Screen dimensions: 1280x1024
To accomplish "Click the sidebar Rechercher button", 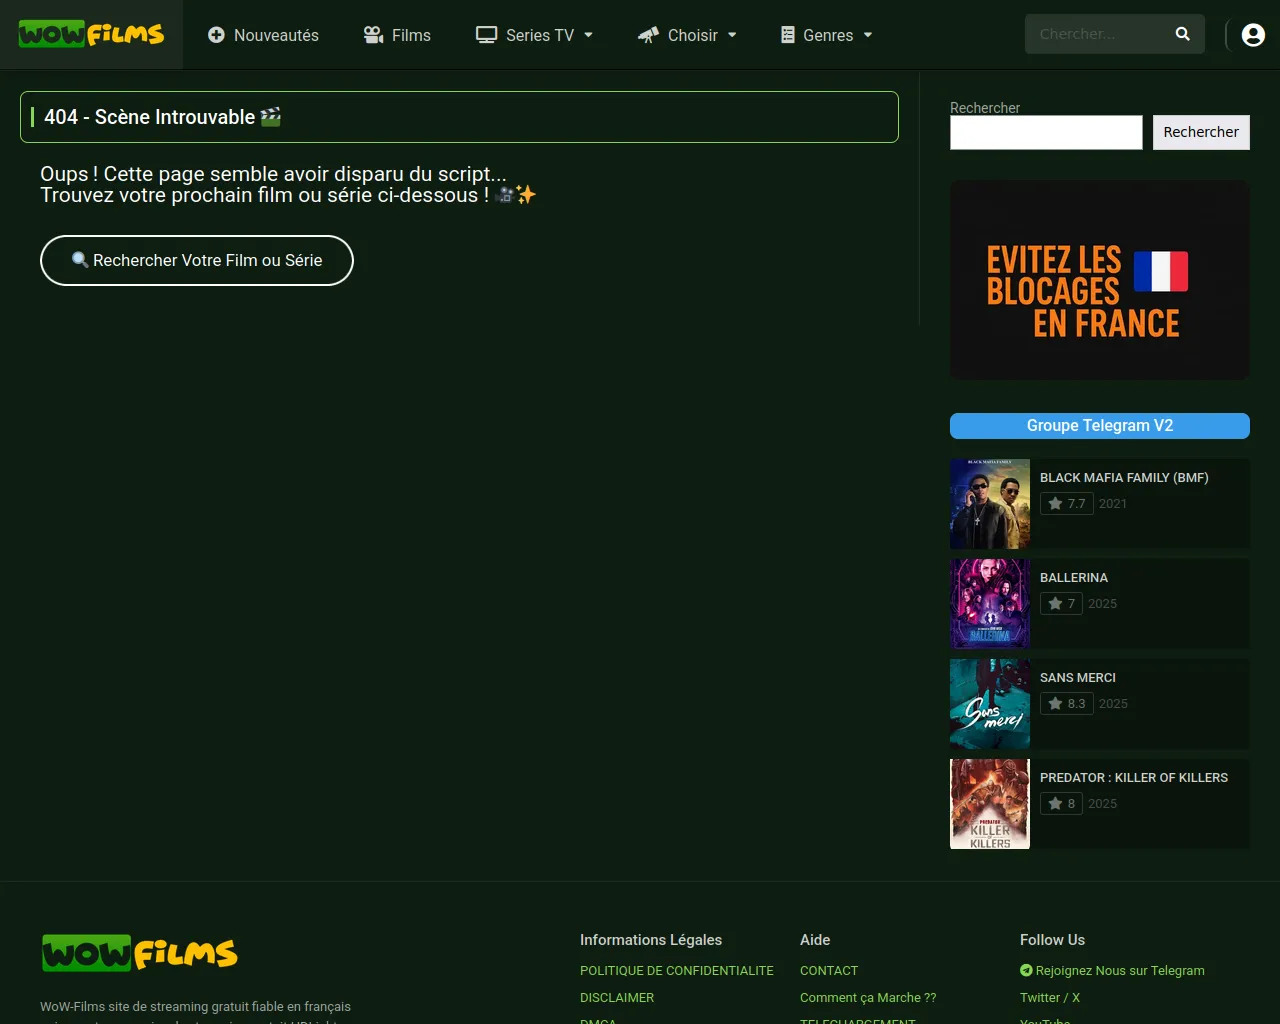I will pyautogui.click(x=1201, y=132).
